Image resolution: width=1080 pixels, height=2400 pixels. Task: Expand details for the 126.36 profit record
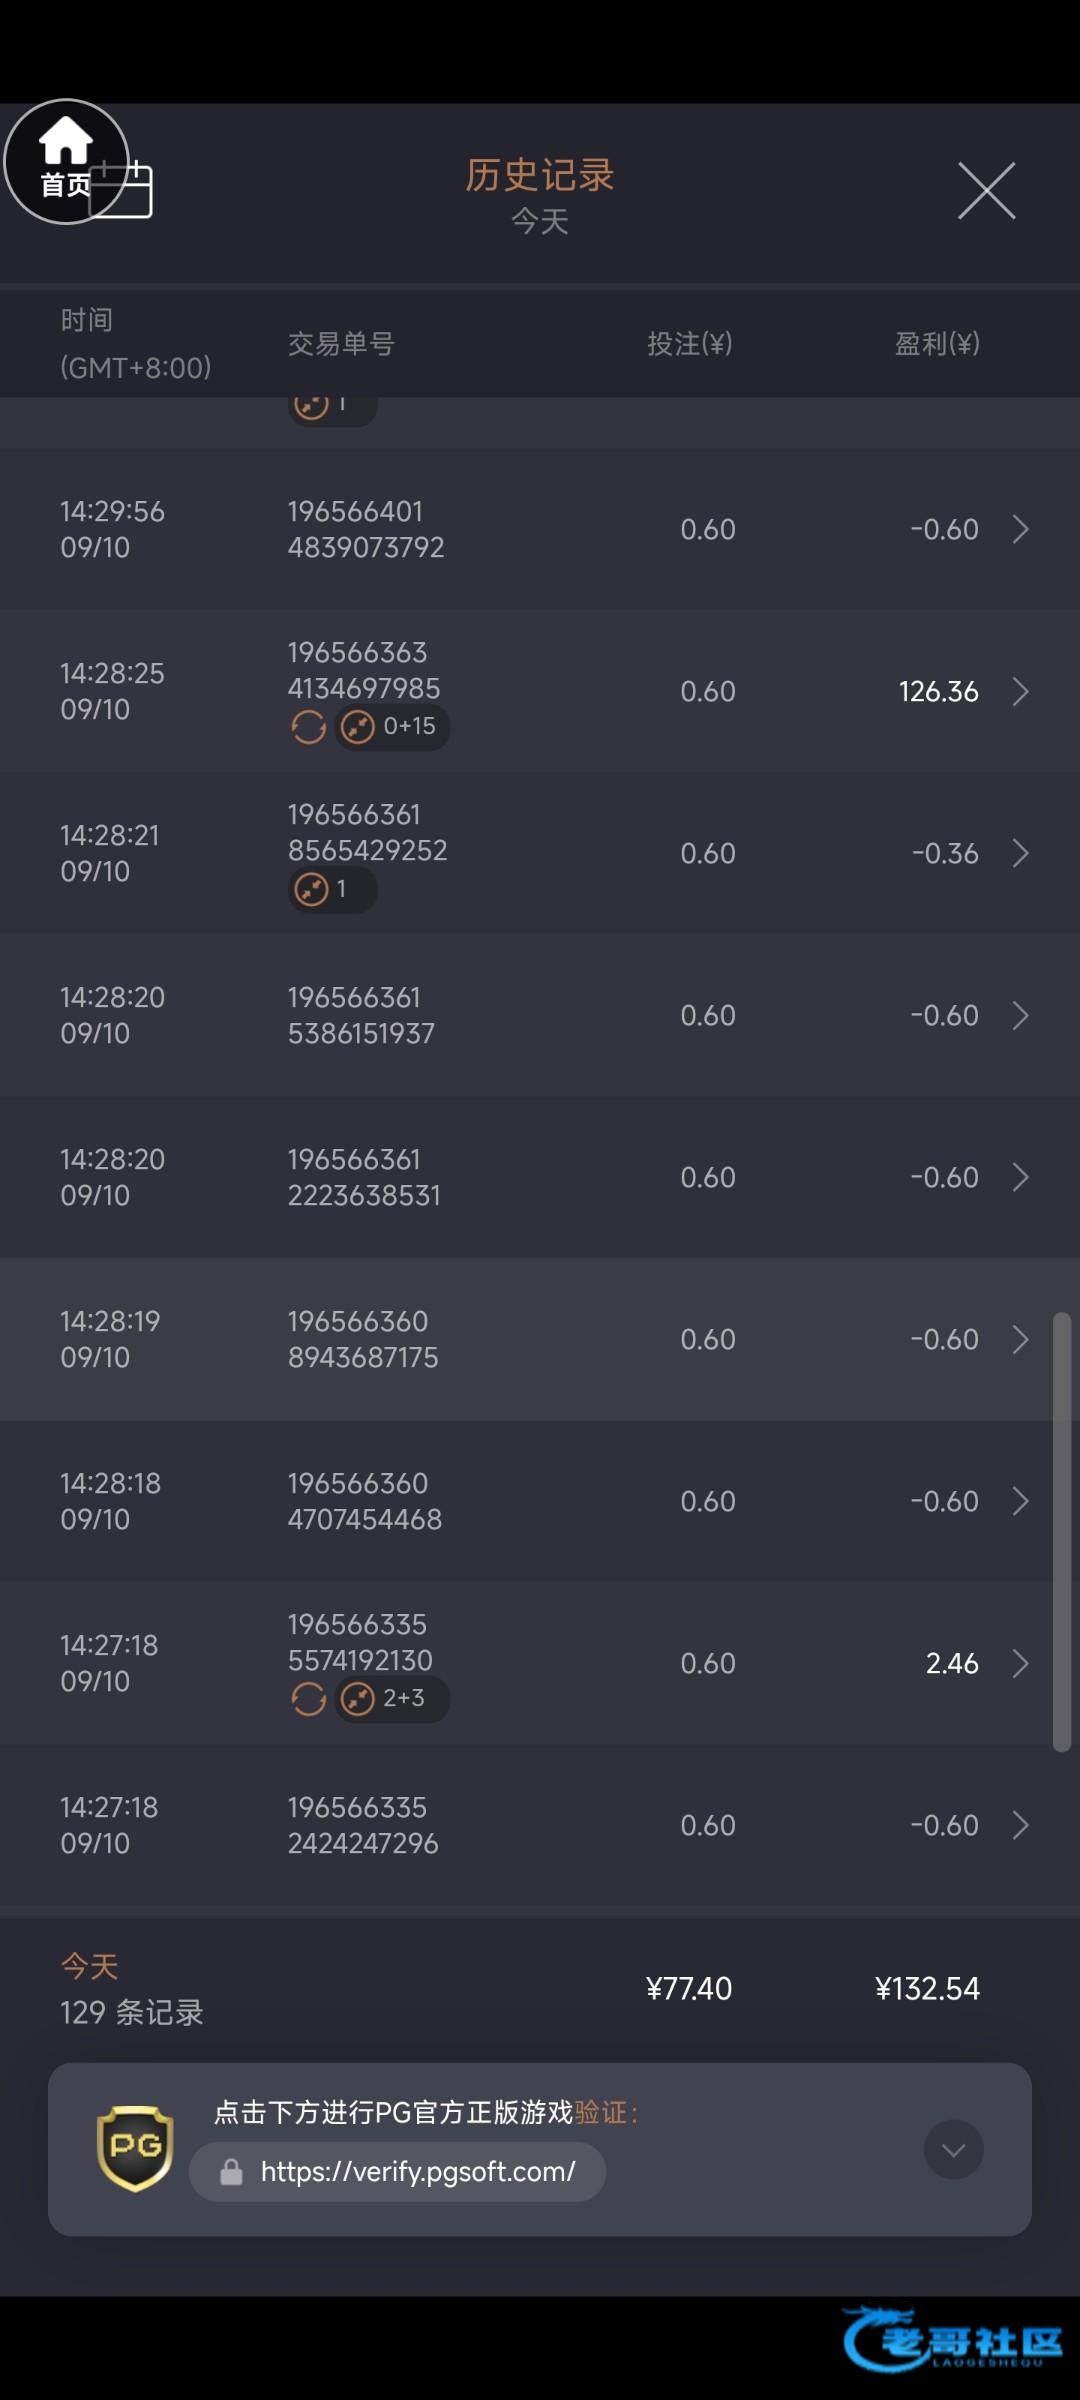[x=1020, y=692]
